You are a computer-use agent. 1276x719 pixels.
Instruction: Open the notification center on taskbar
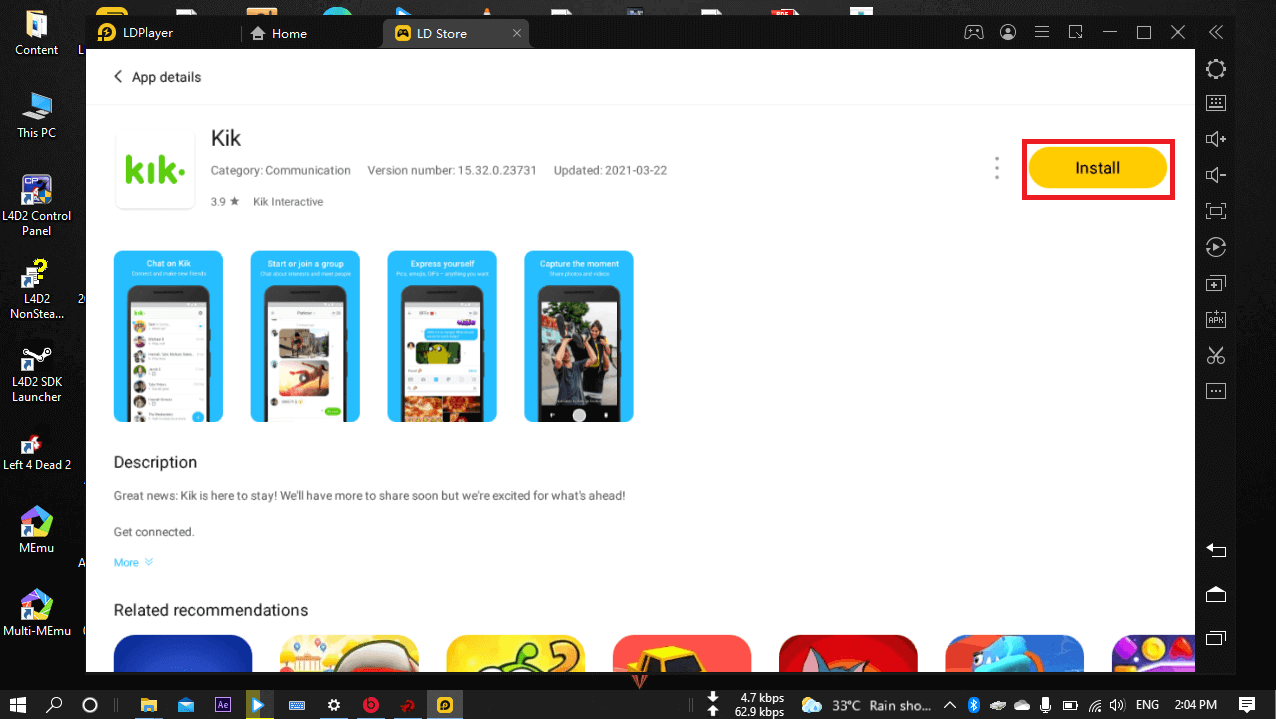pos(1247,704)
